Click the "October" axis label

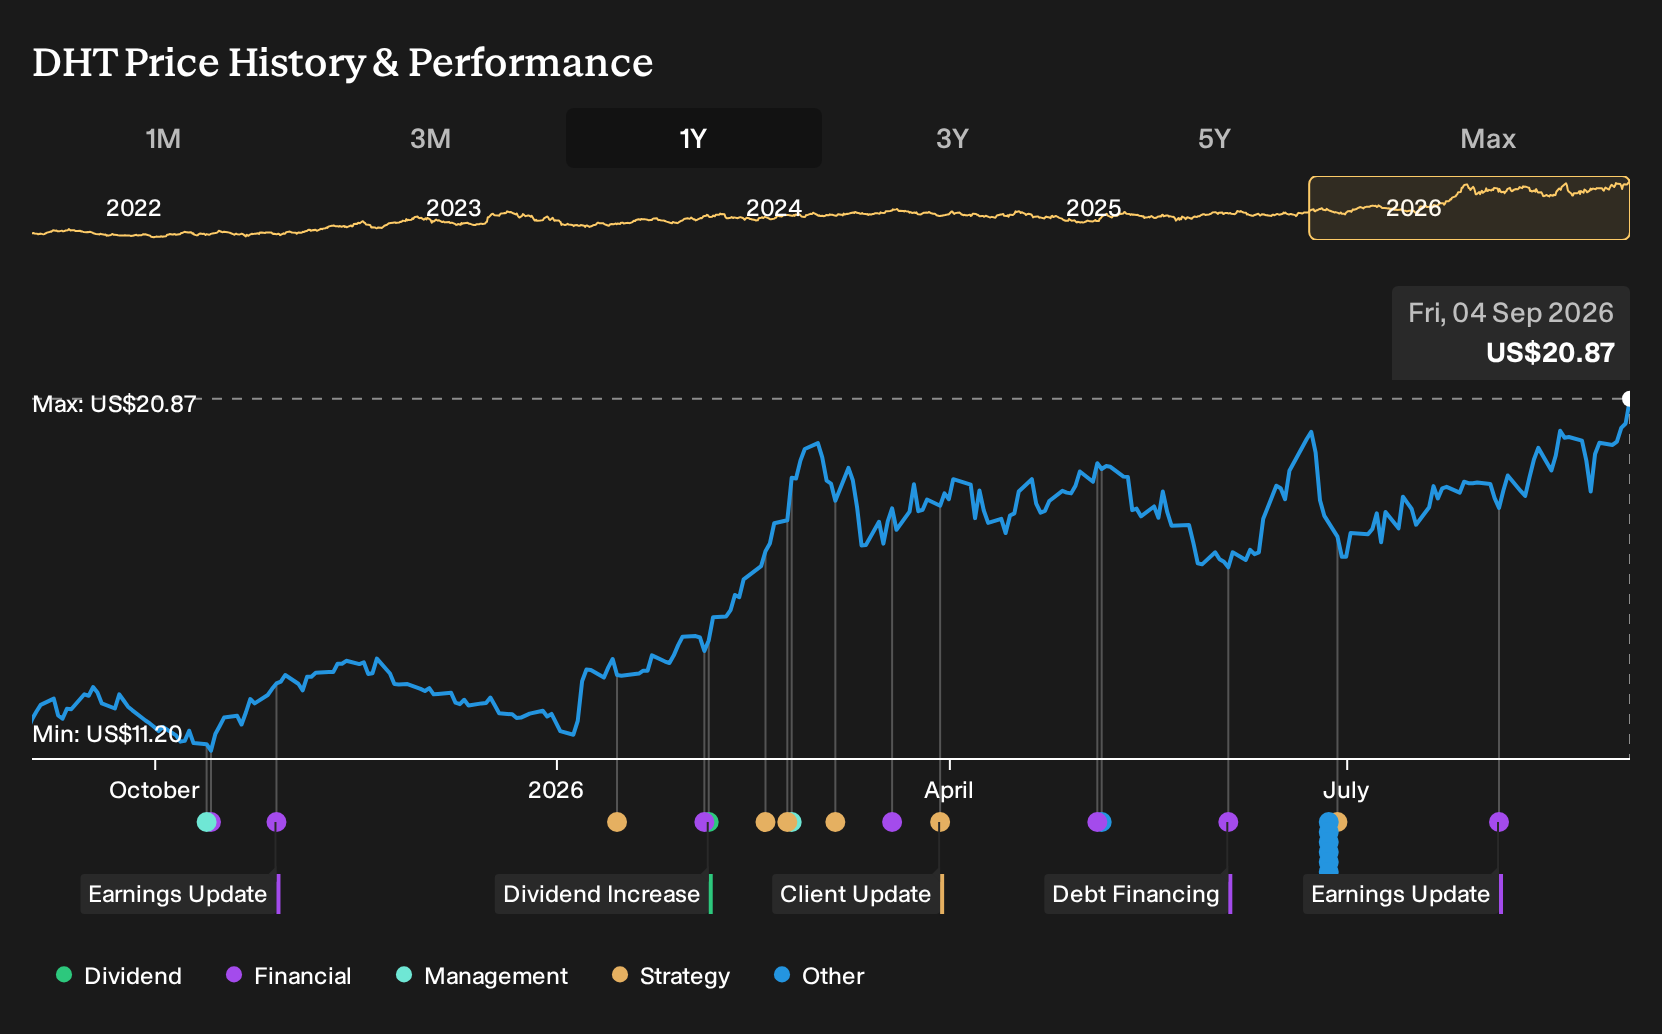pos(154,790)
